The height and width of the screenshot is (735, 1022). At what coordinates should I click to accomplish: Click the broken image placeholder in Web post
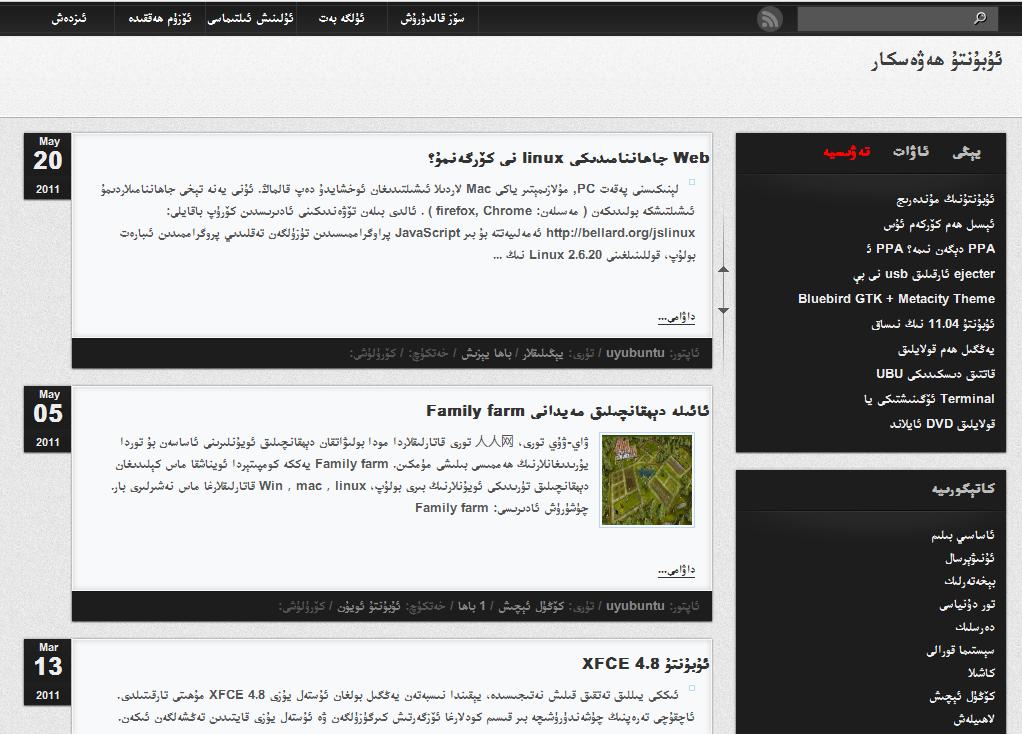point(691,183)
